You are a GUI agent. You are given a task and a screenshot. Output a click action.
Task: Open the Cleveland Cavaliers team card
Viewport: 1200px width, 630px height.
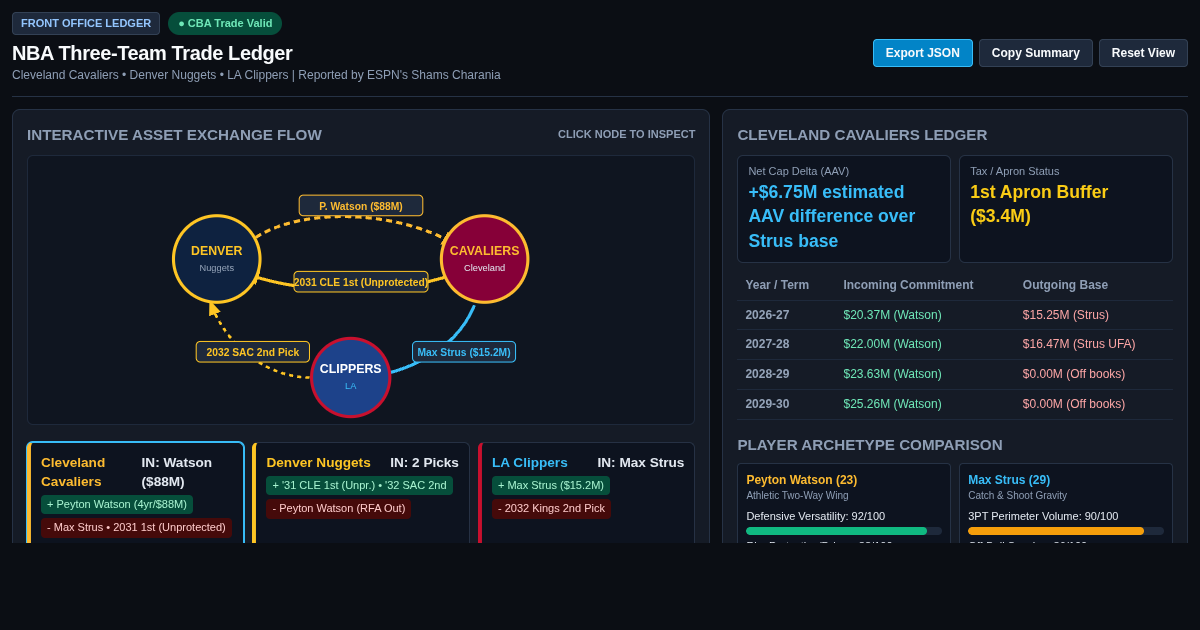[135, 493]
